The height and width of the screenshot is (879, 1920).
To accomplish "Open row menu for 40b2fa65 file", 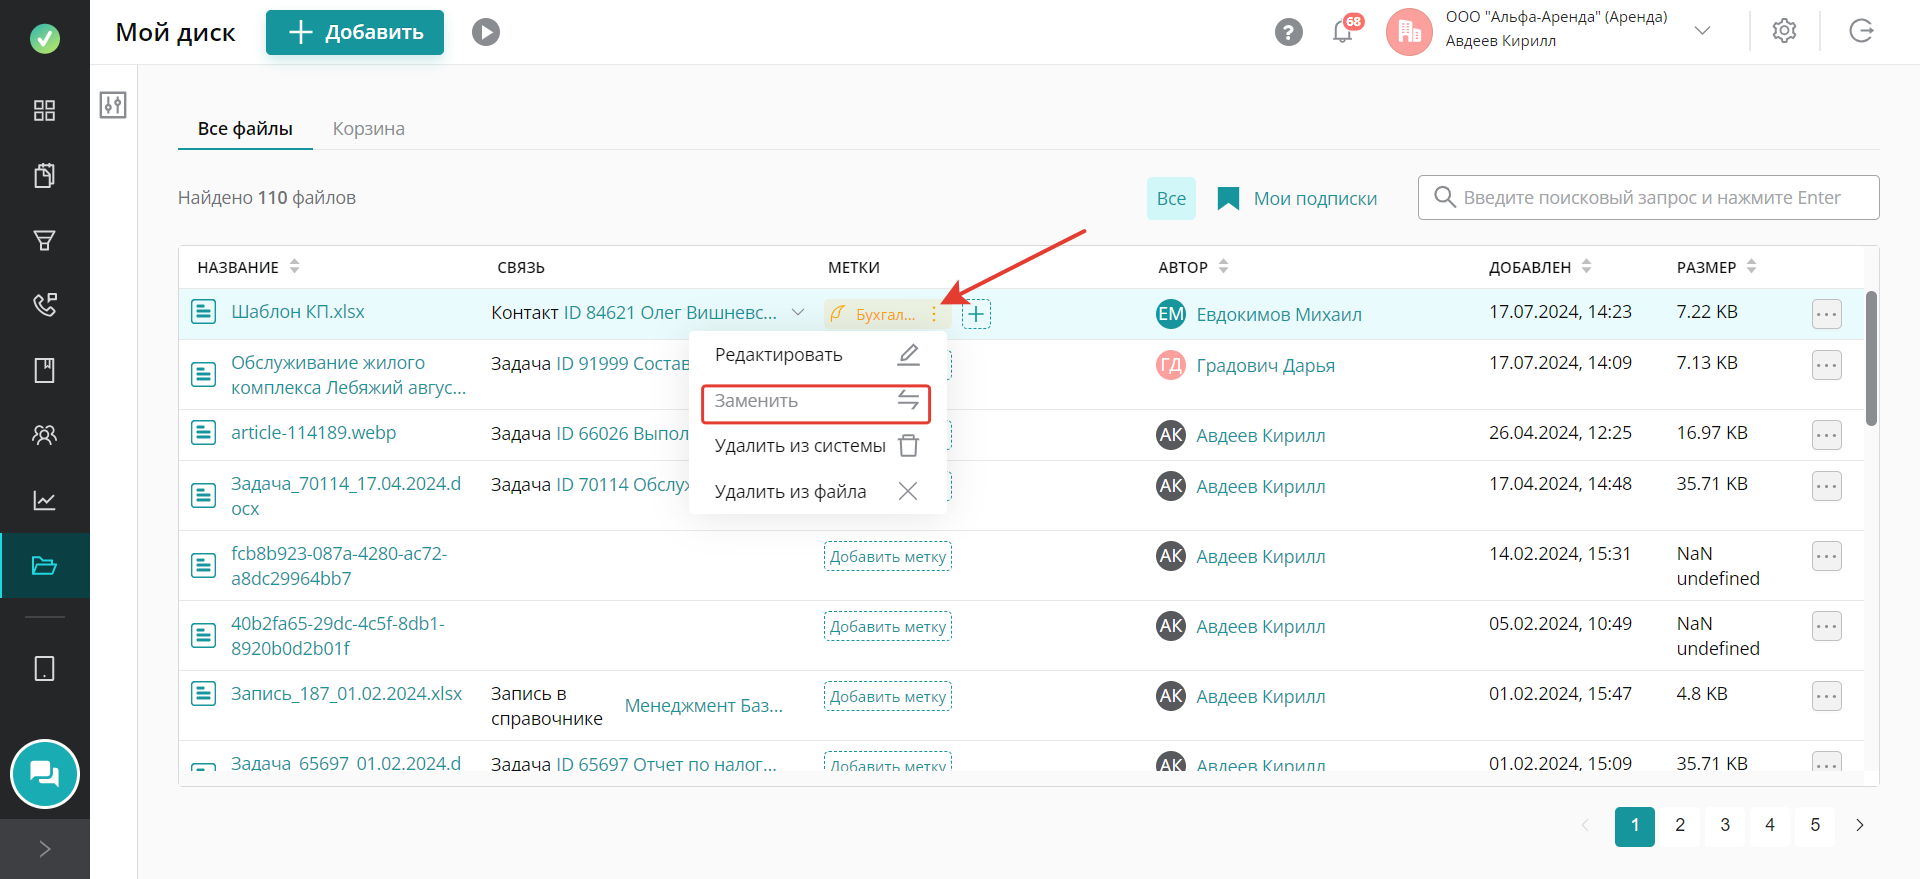I will 1827,626.
